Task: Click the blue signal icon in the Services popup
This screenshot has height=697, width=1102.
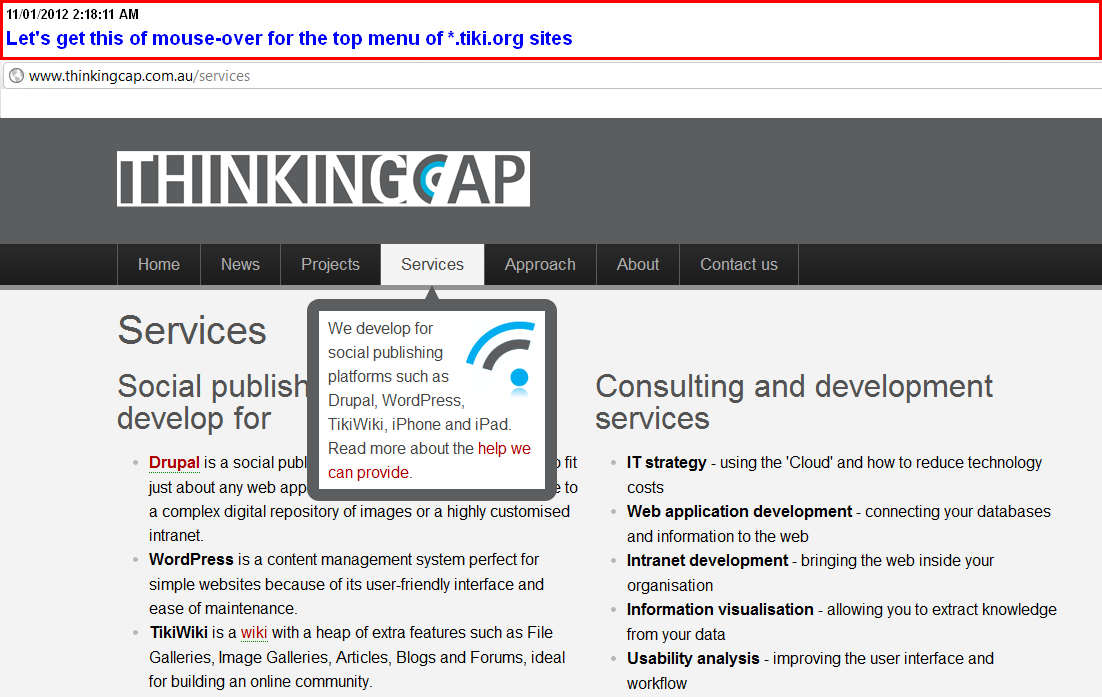Action: [x=499, y=356]
